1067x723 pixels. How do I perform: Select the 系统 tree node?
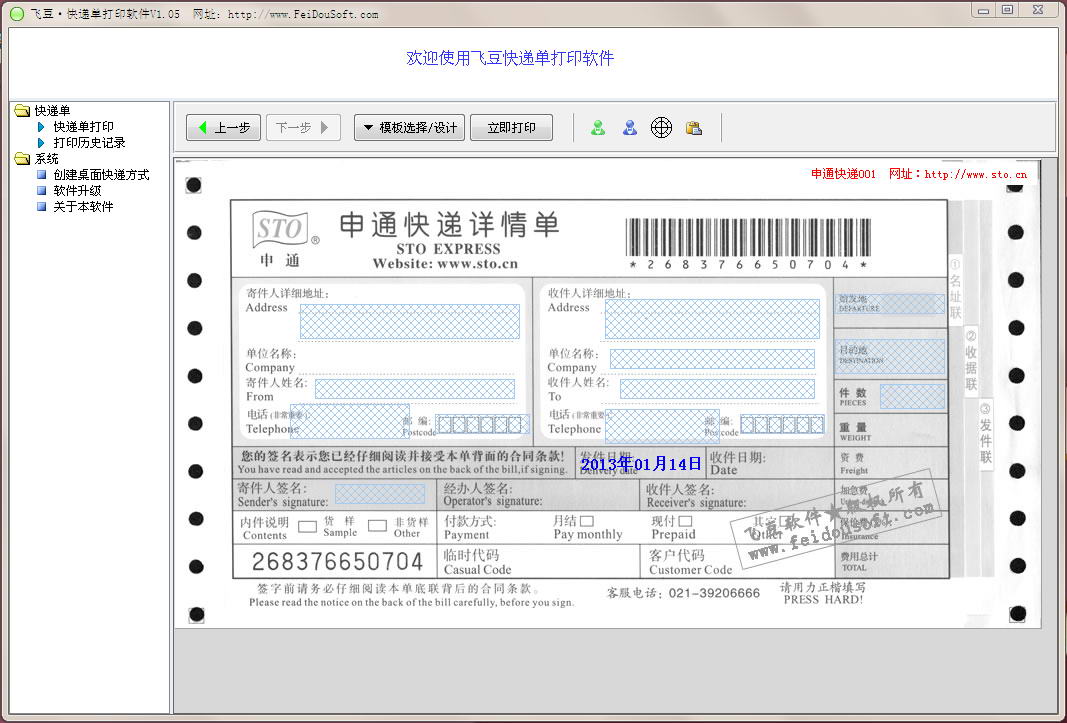pos(46,159)
